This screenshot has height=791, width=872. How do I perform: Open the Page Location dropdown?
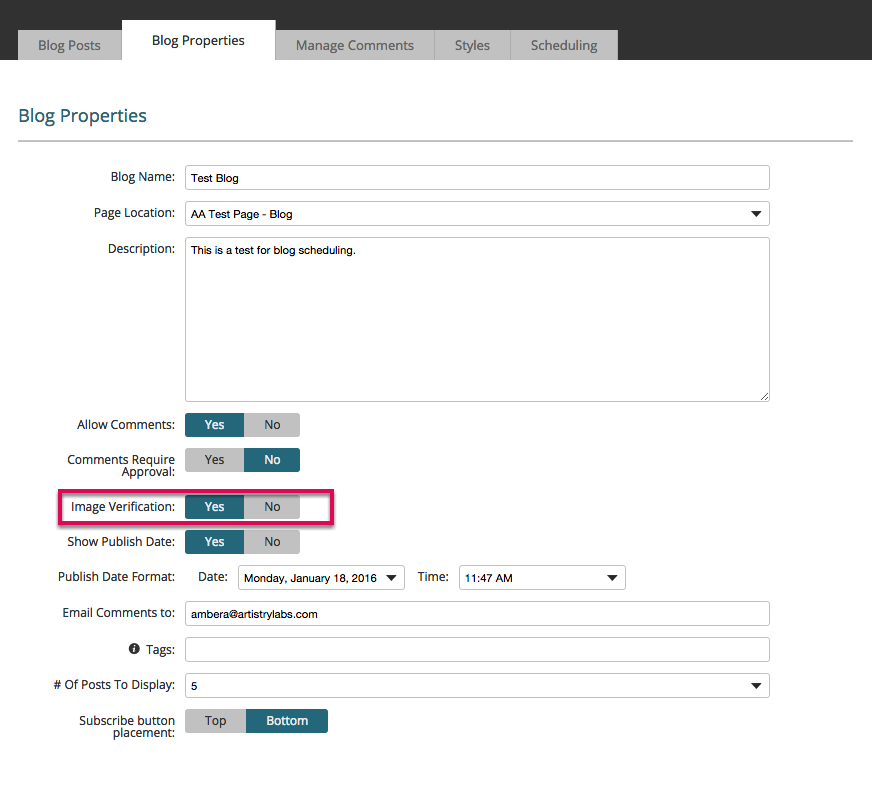[477, 214]
